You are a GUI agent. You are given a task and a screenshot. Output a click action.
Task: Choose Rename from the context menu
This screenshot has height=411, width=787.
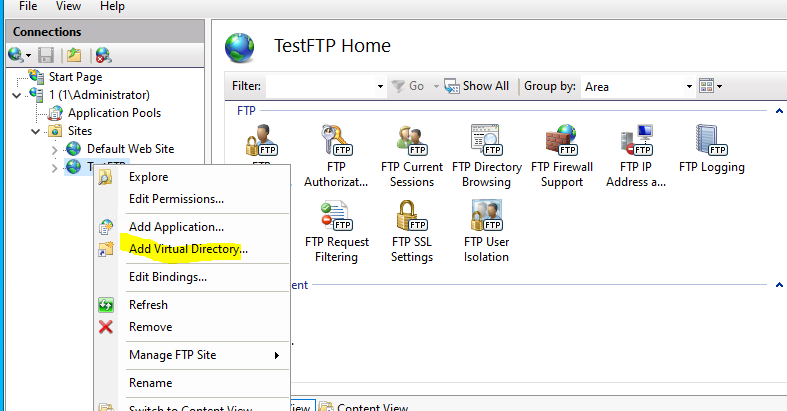pyautogui.click(x=192, y=383)
